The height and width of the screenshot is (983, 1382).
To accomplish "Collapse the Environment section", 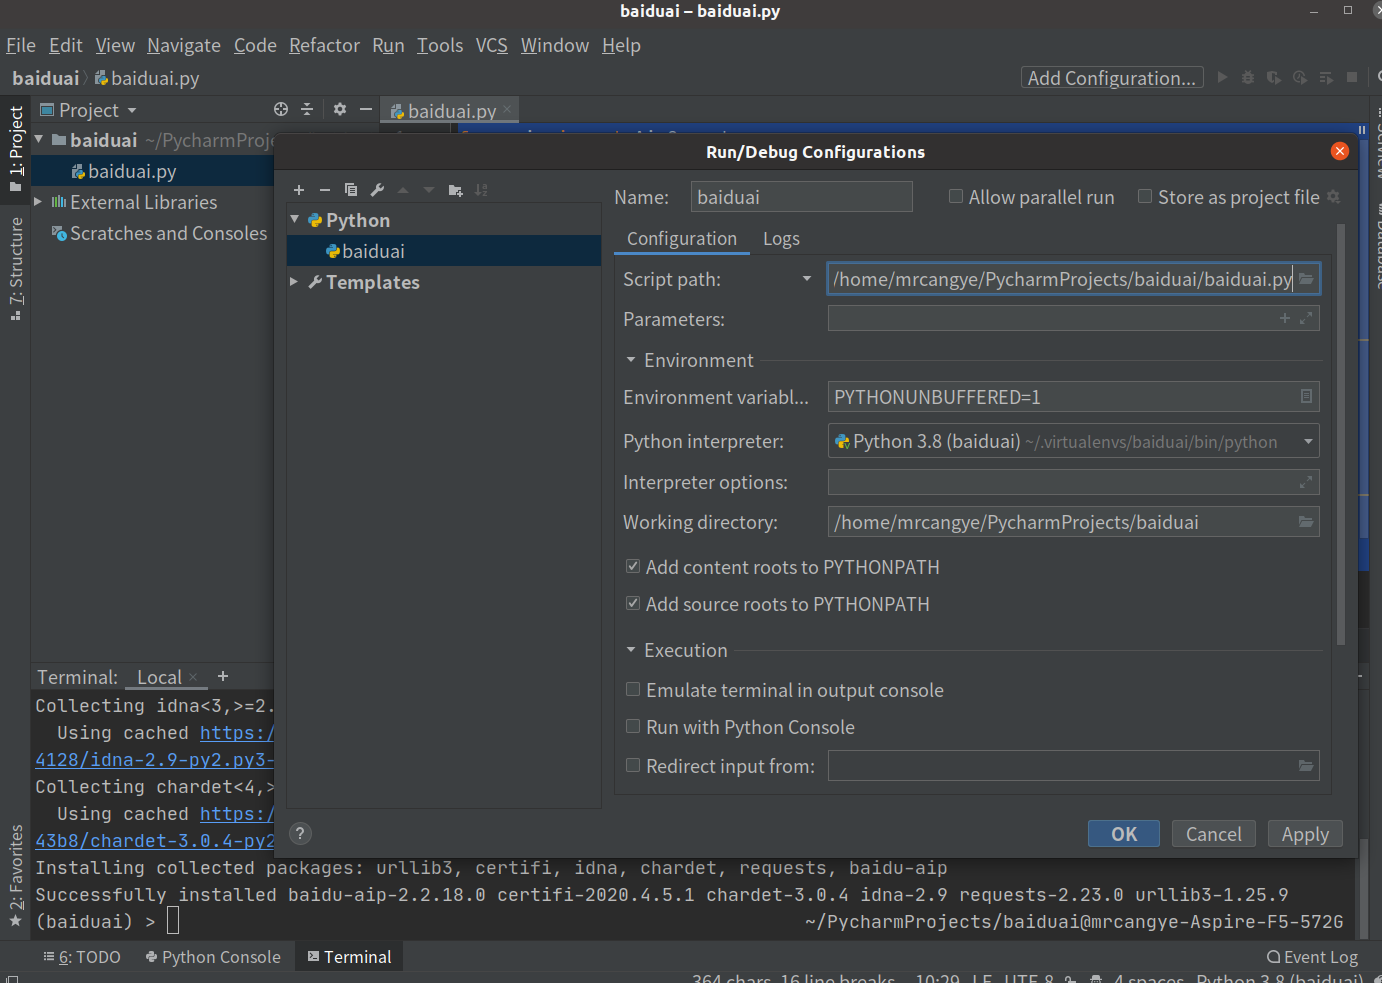I will click(631, 360).
